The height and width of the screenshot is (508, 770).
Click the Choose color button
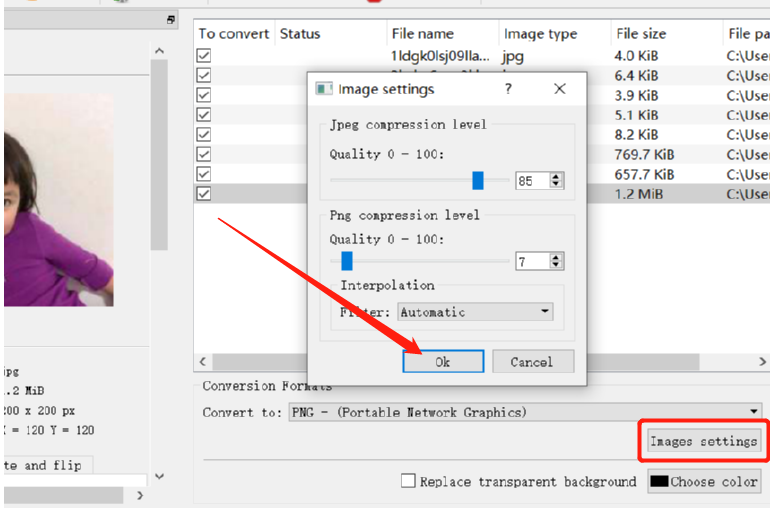(703, 481)
